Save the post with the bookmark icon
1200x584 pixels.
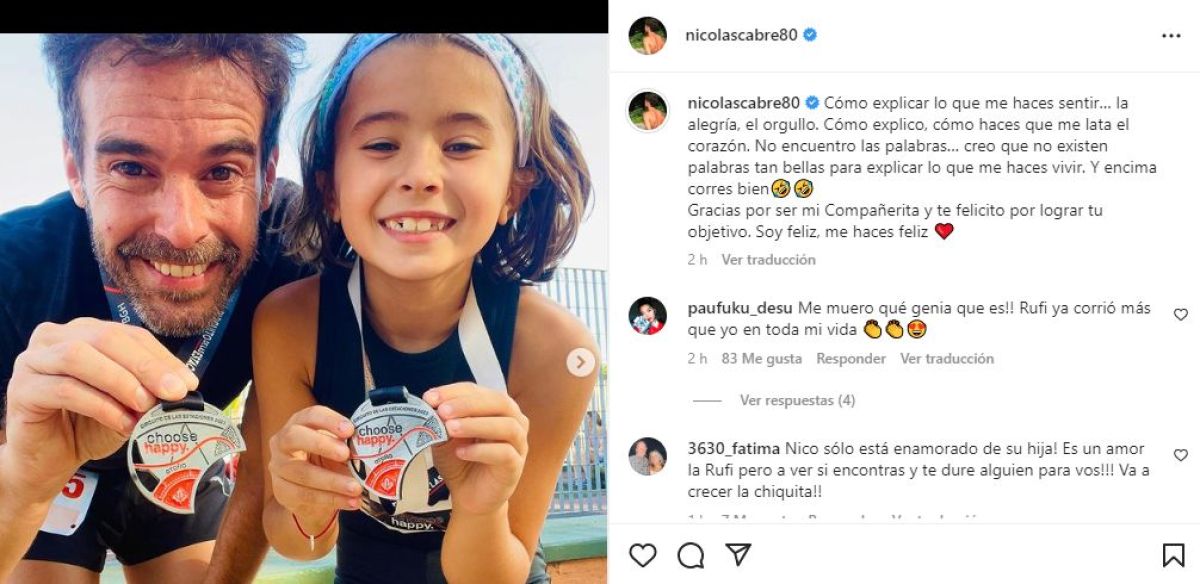pyautogui.click(x=1173, y=555)
